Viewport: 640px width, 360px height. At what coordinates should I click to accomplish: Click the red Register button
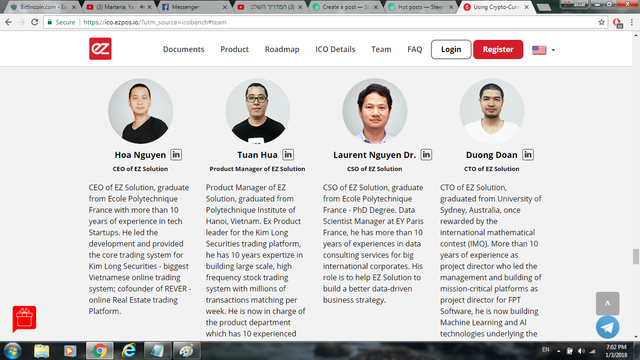coord(498,49)
